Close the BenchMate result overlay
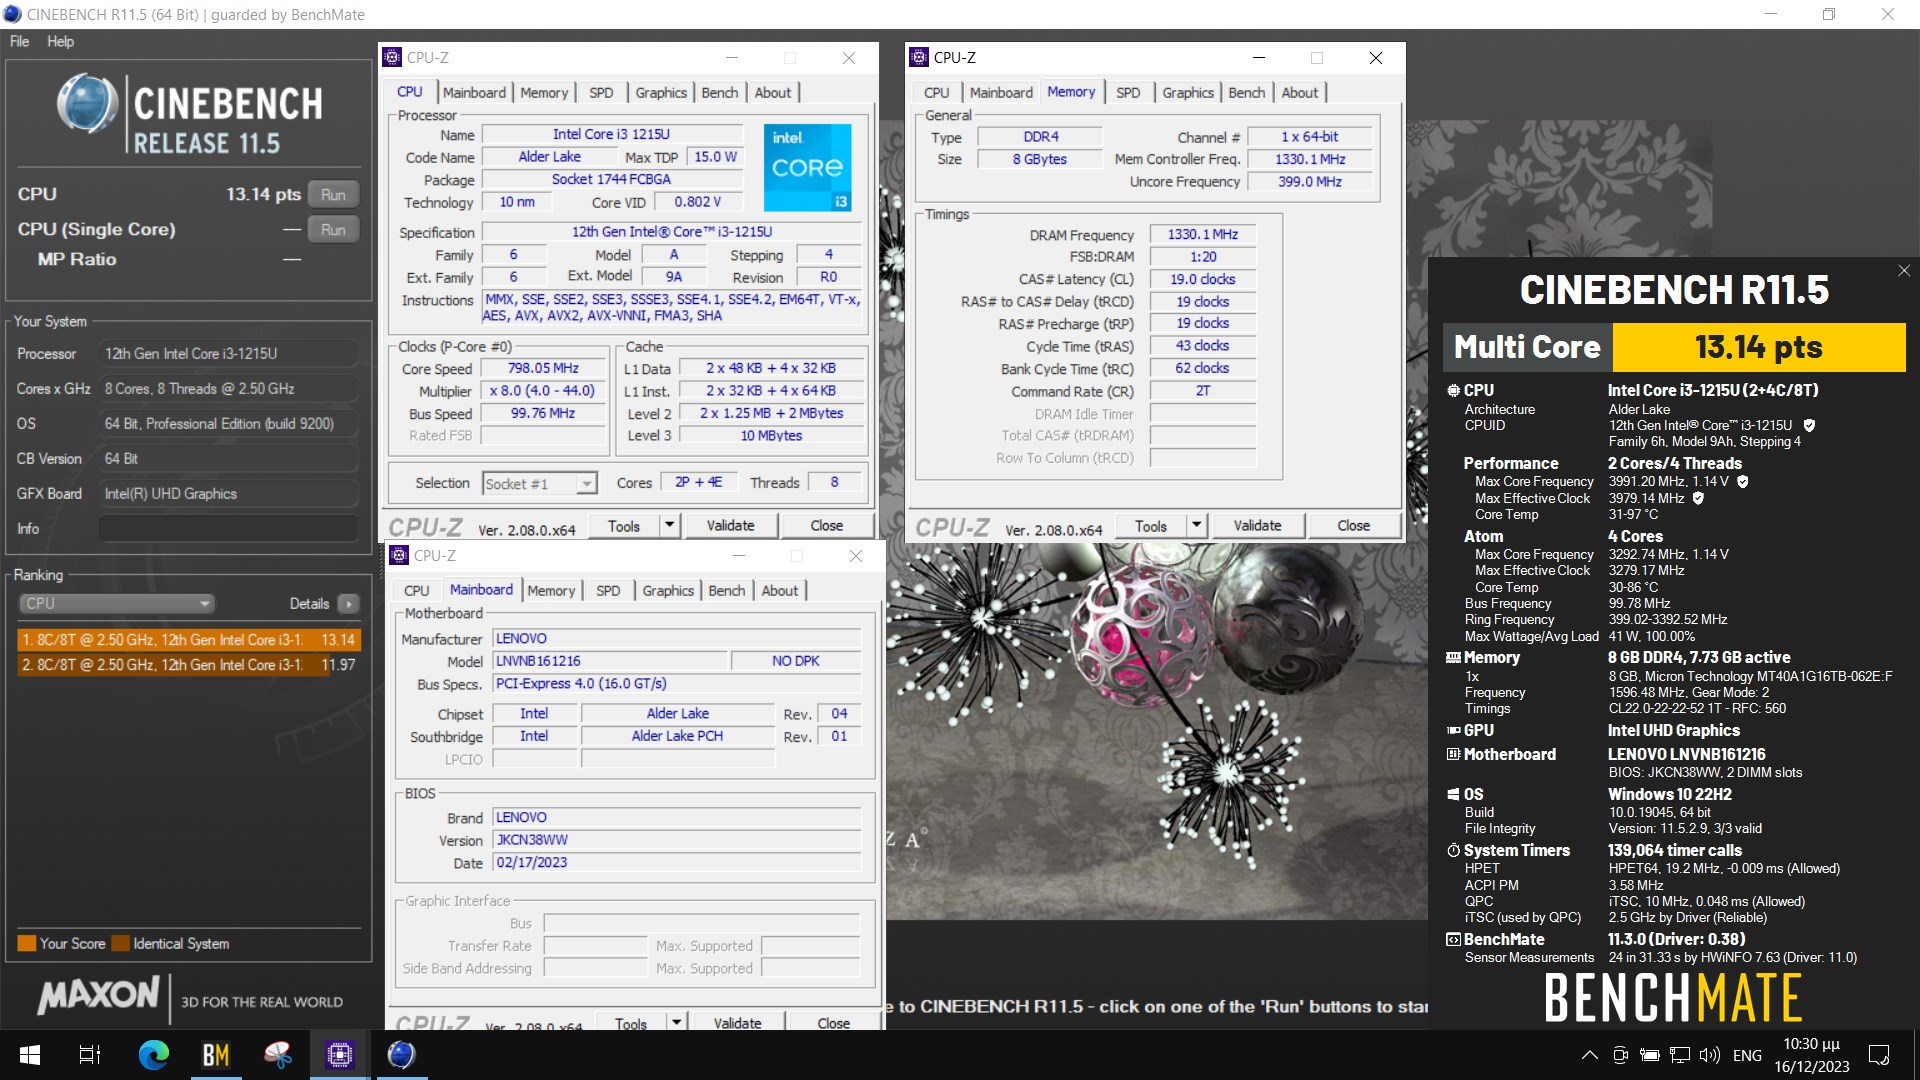 (x=1904, y=270)
